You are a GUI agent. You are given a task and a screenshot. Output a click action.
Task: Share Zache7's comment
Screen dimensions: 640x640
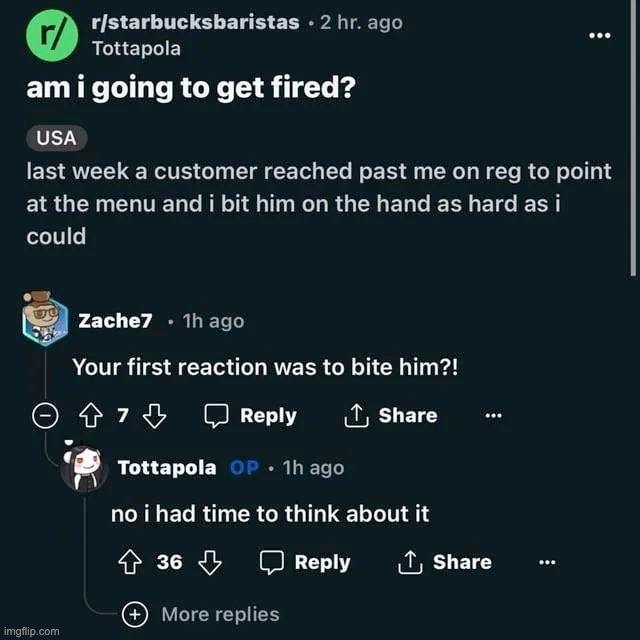[x=390, y=416]
